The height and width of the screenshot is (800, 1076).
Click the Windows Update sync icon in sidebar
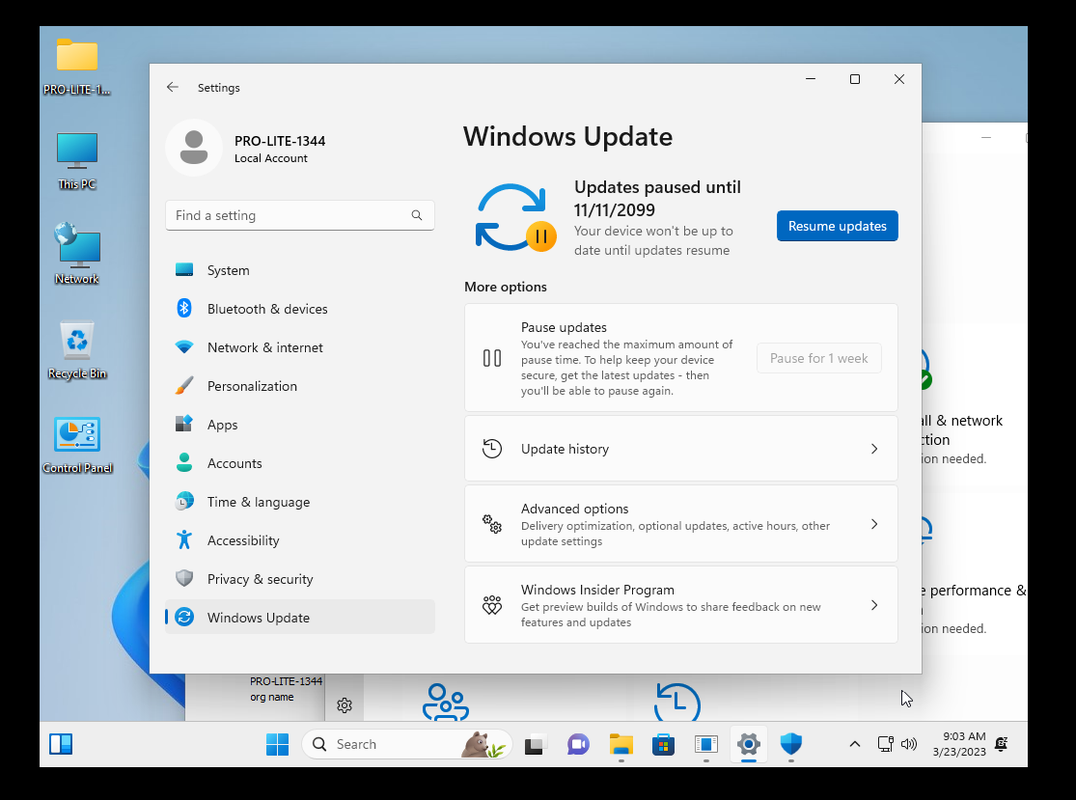[x=184, y=617]
